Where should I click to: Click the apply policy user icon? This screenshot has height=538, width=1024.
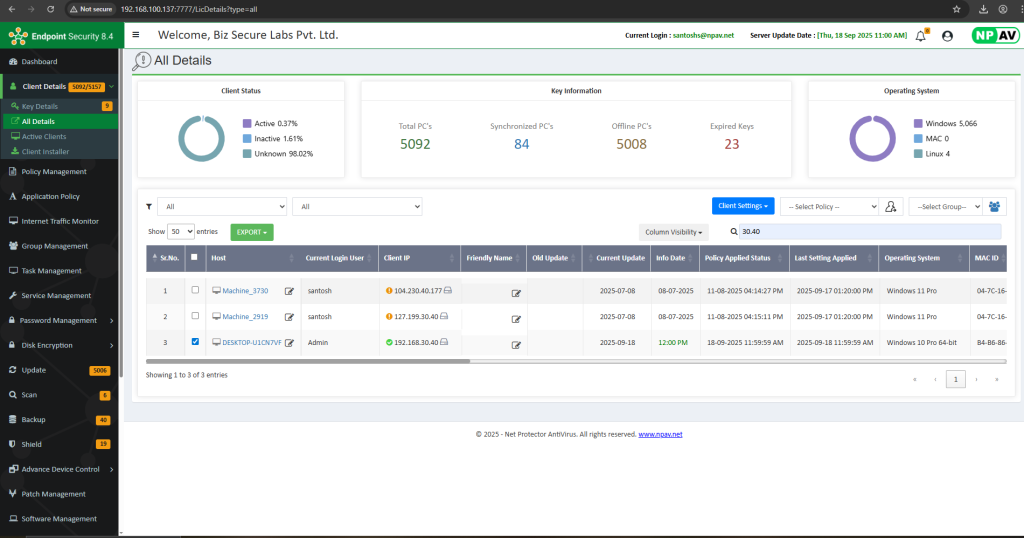tap(890, 206)
